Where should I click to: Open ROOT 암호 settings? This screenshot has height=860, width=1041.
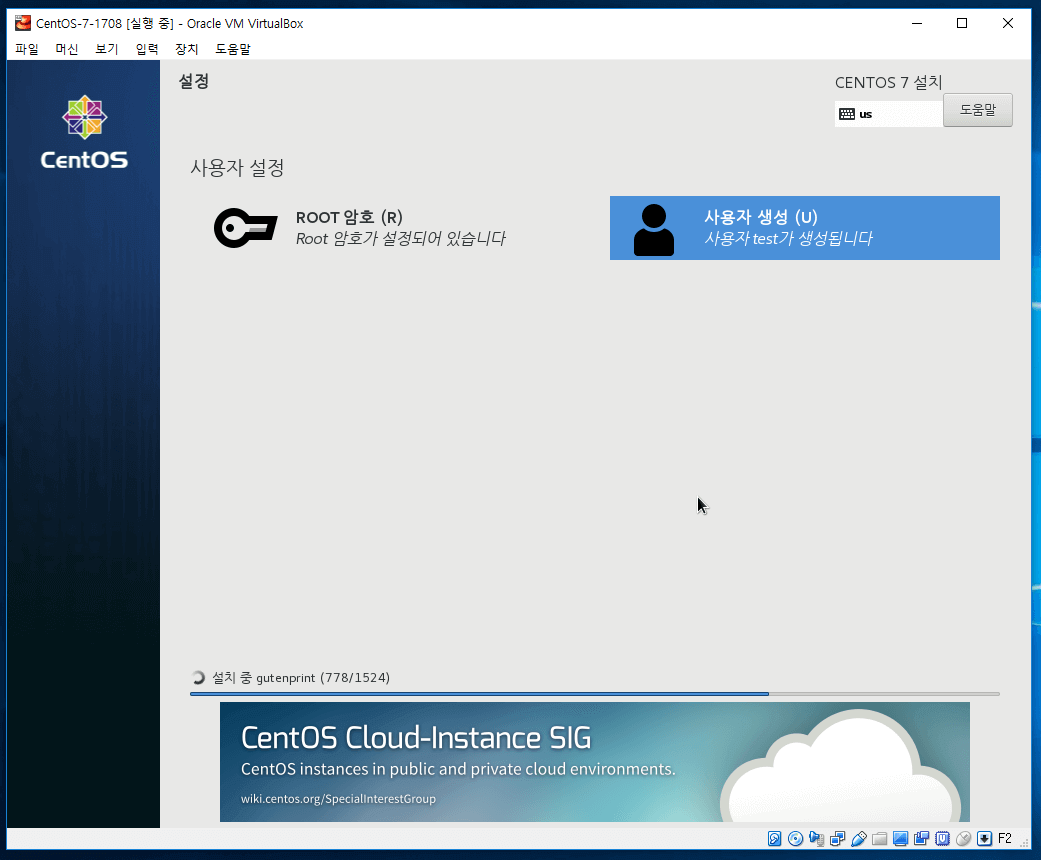pyautogui.click(x=360, y=228)
